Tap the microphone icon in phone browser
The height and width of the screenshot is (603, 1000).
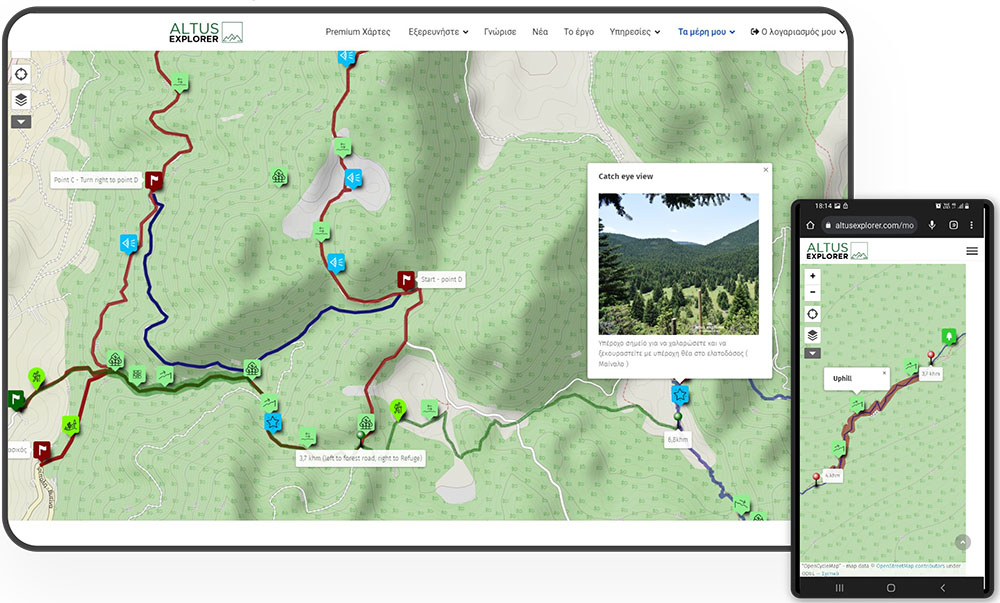[x=932, y=225]
